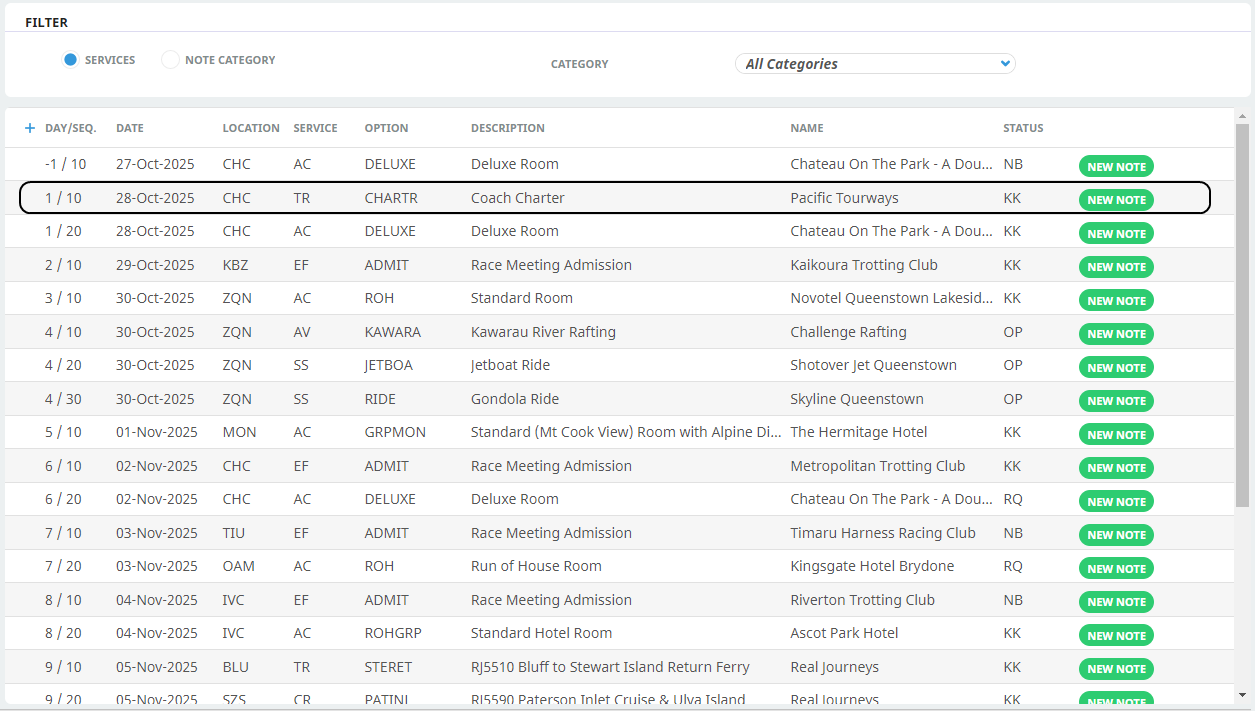Add new note for Kawarau River Rafting
The image size is (1255, 711).
[x=1116, y=334]
